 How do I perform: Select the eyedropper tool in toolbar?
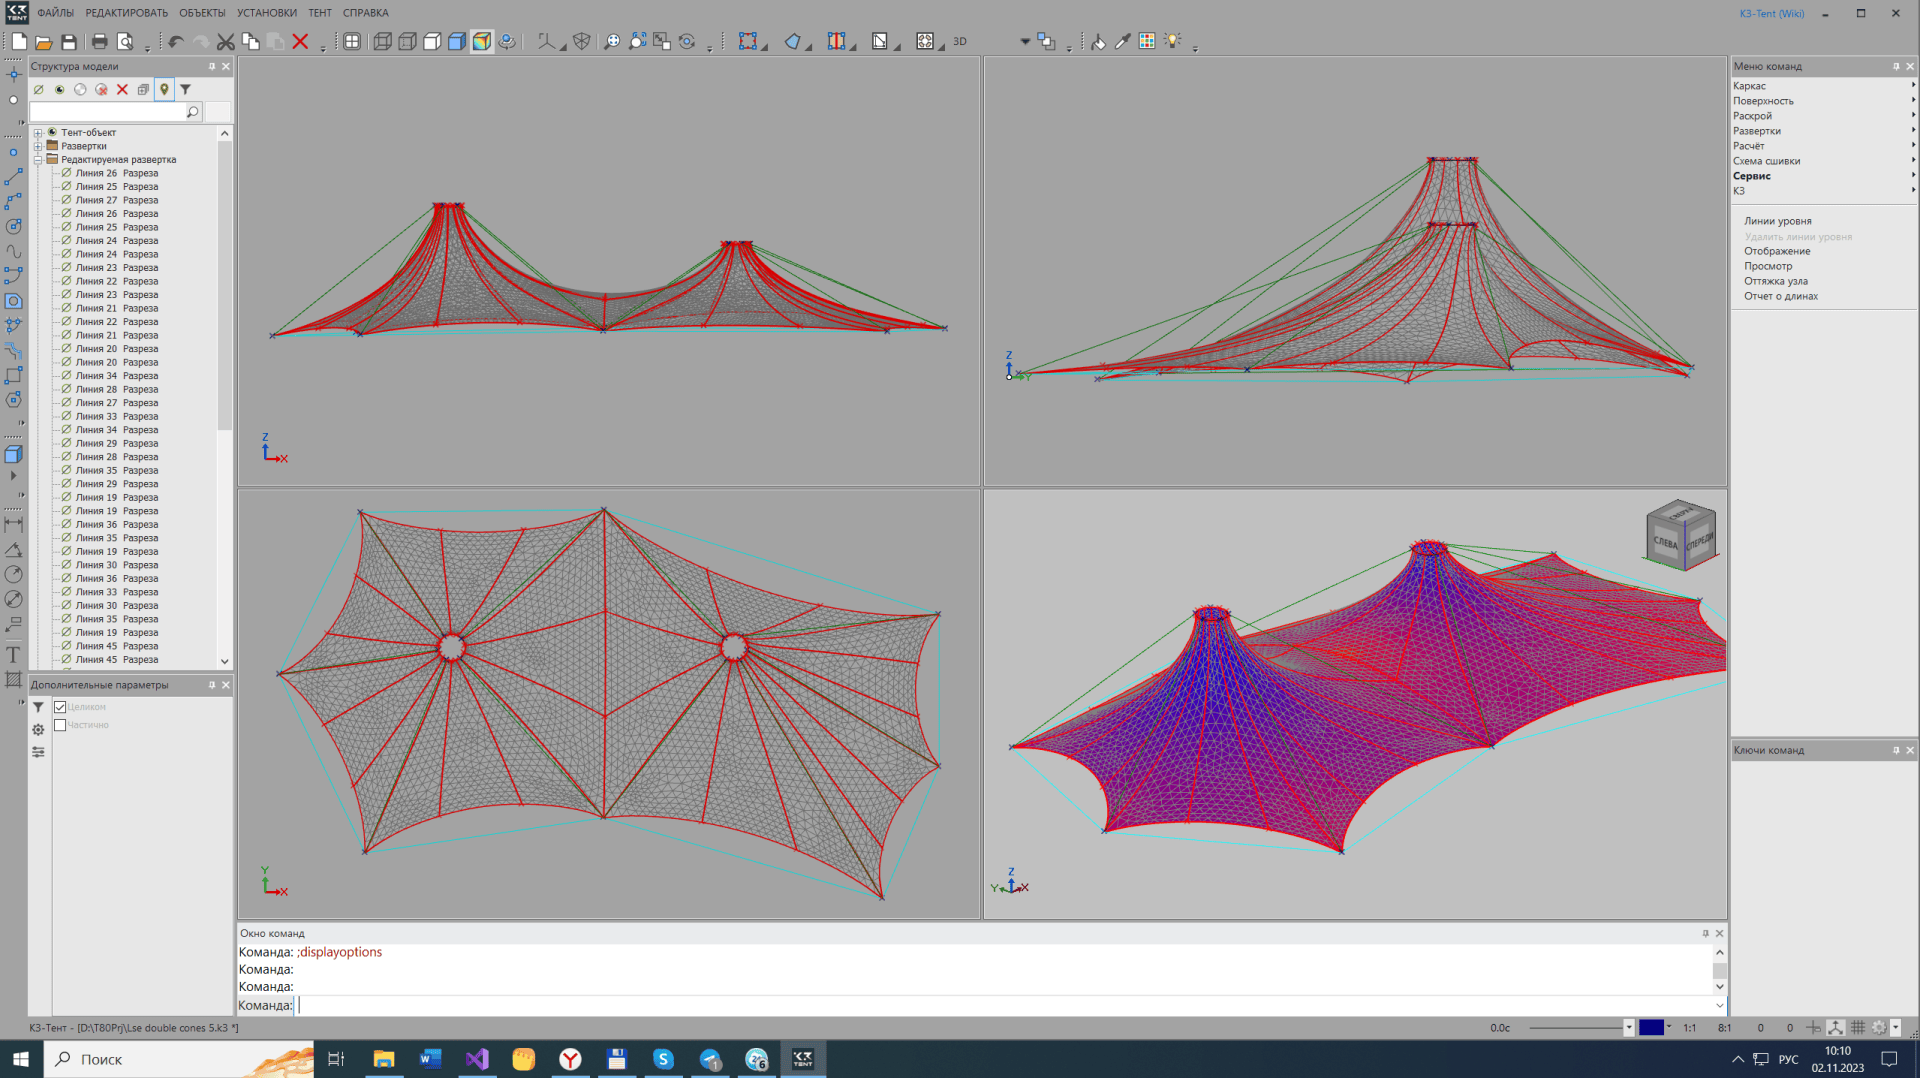point(1123,42)
